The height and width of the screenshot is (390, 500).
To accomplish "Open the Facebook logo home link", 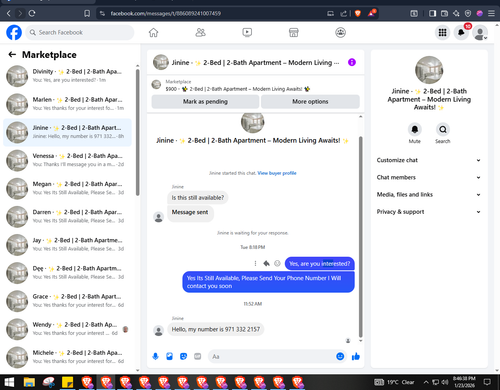I will 14,32.
